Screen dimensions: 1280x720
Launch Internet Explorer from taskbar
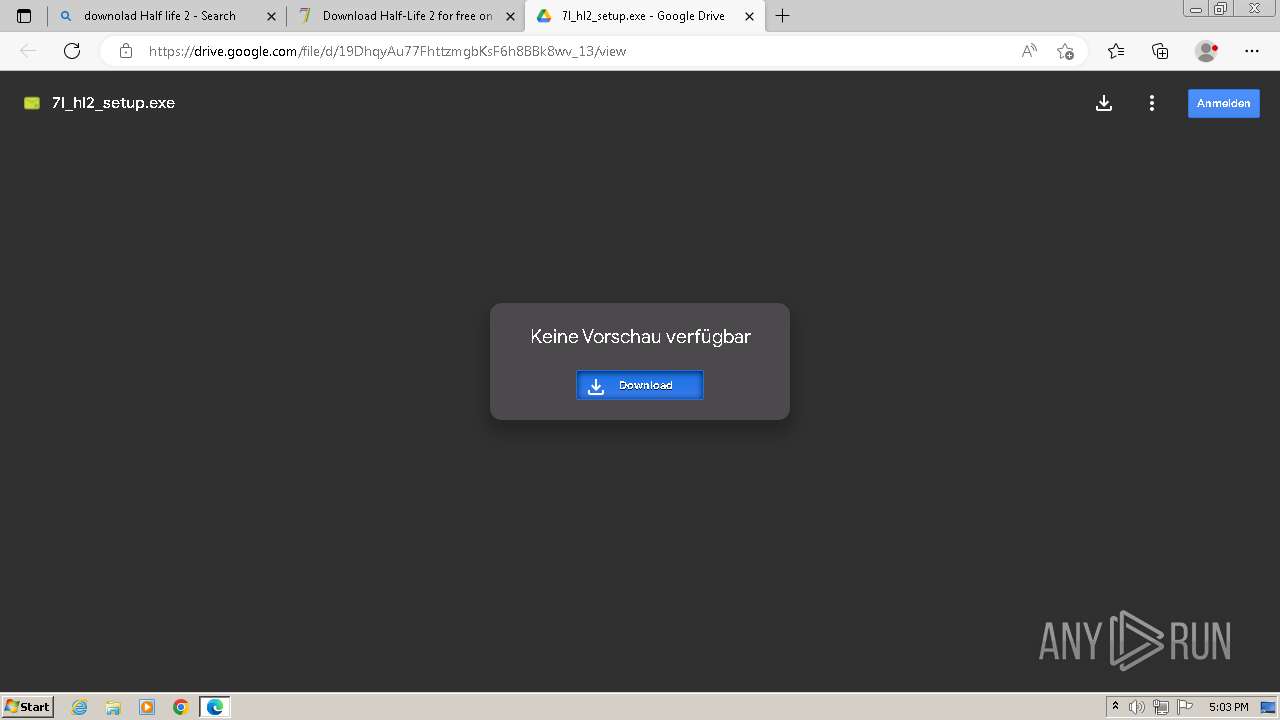pos(80,707)
